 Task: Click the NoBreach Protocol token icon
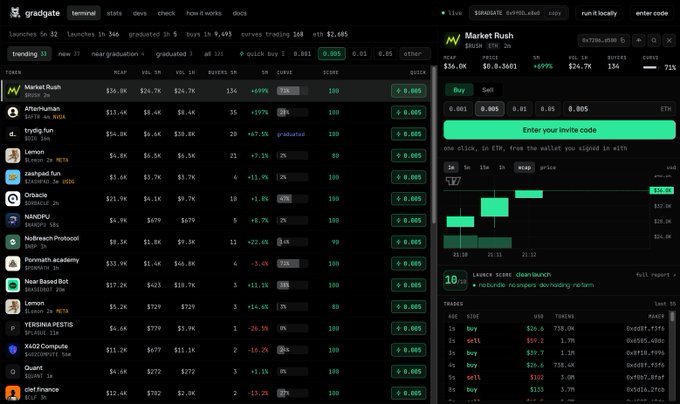[13, 242]
